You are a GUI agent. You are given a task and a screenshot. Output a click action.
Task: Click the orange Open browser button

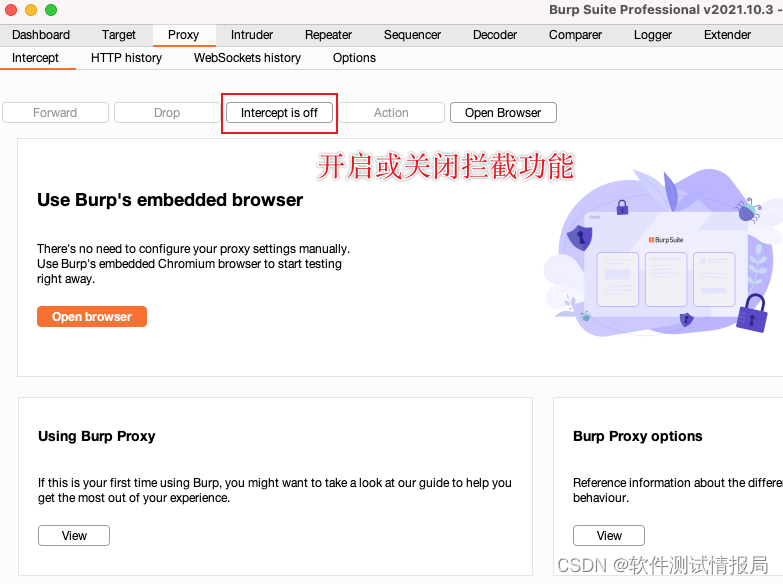(92, 317)
